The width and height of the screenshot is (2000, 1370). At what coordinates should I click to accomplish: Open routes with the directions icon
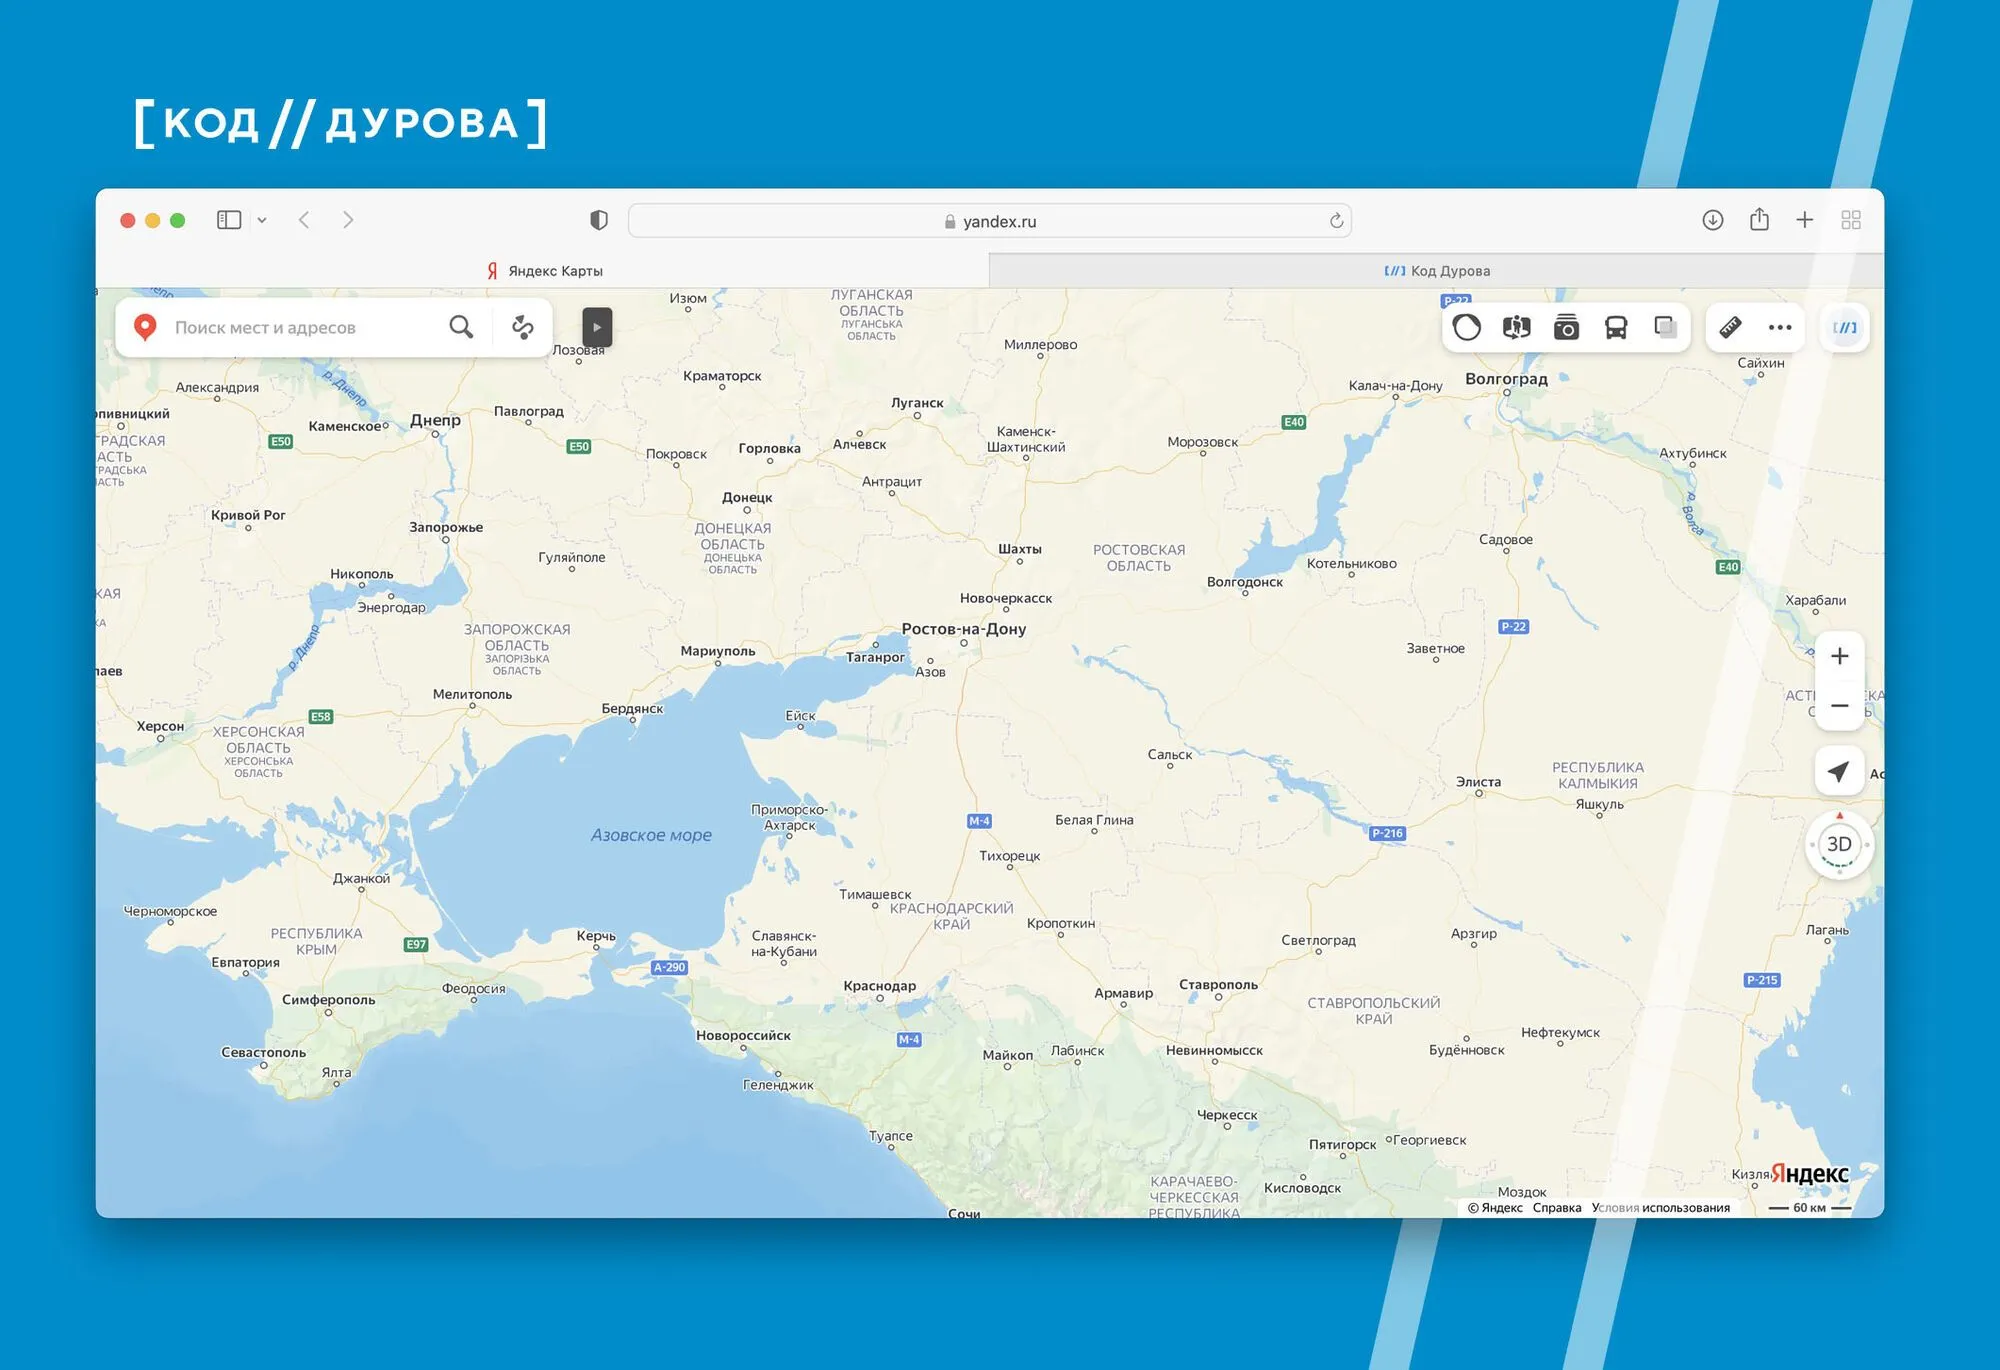point(523,327)
